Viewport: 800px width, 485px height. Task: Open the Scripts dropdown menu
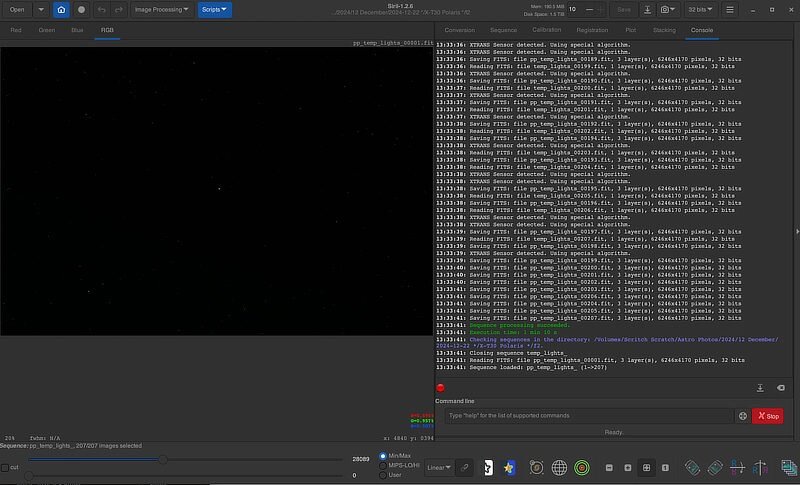214,9
